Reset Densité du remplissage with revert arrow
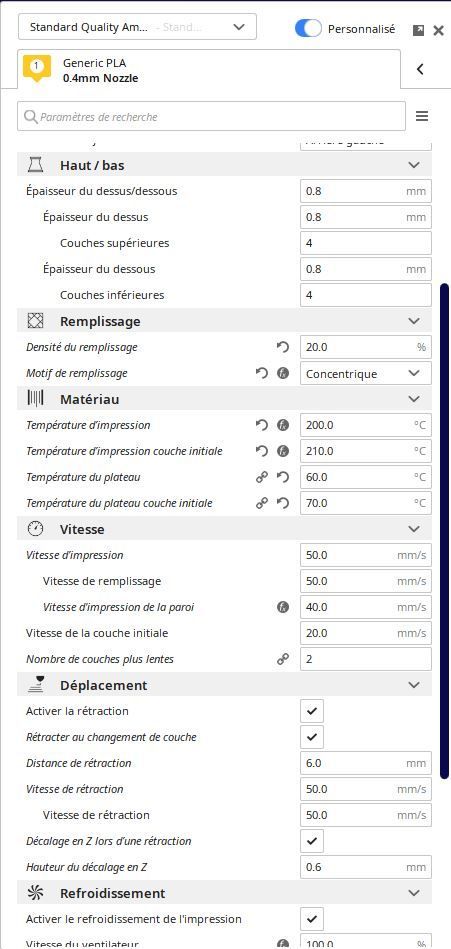 coord(283,347)
